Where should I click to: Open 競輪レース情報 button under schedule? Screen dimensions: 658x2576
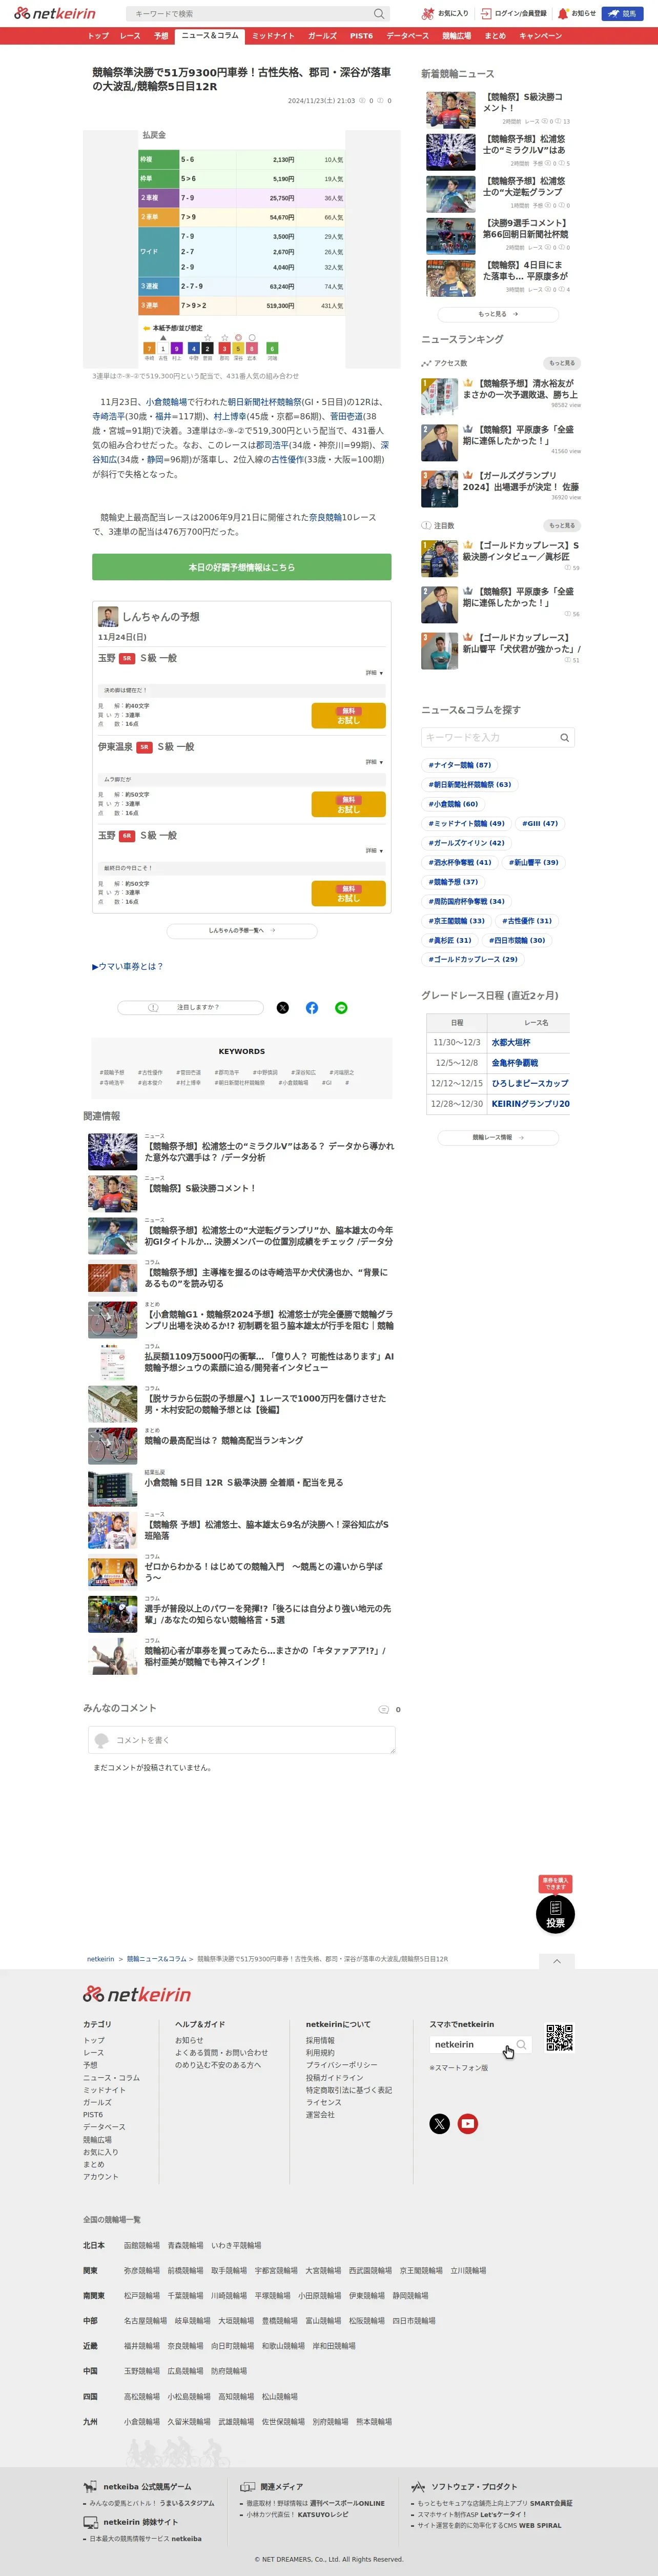[x=497, y=1137]
